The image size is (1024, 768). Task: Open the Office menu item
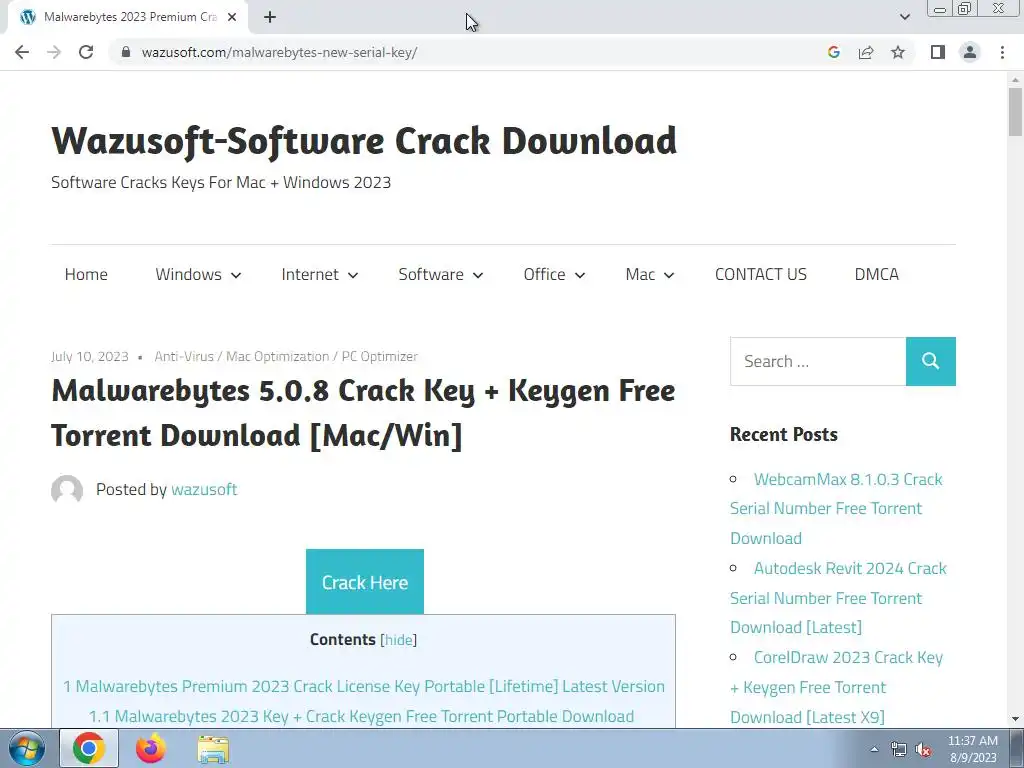tap(544, 274)
